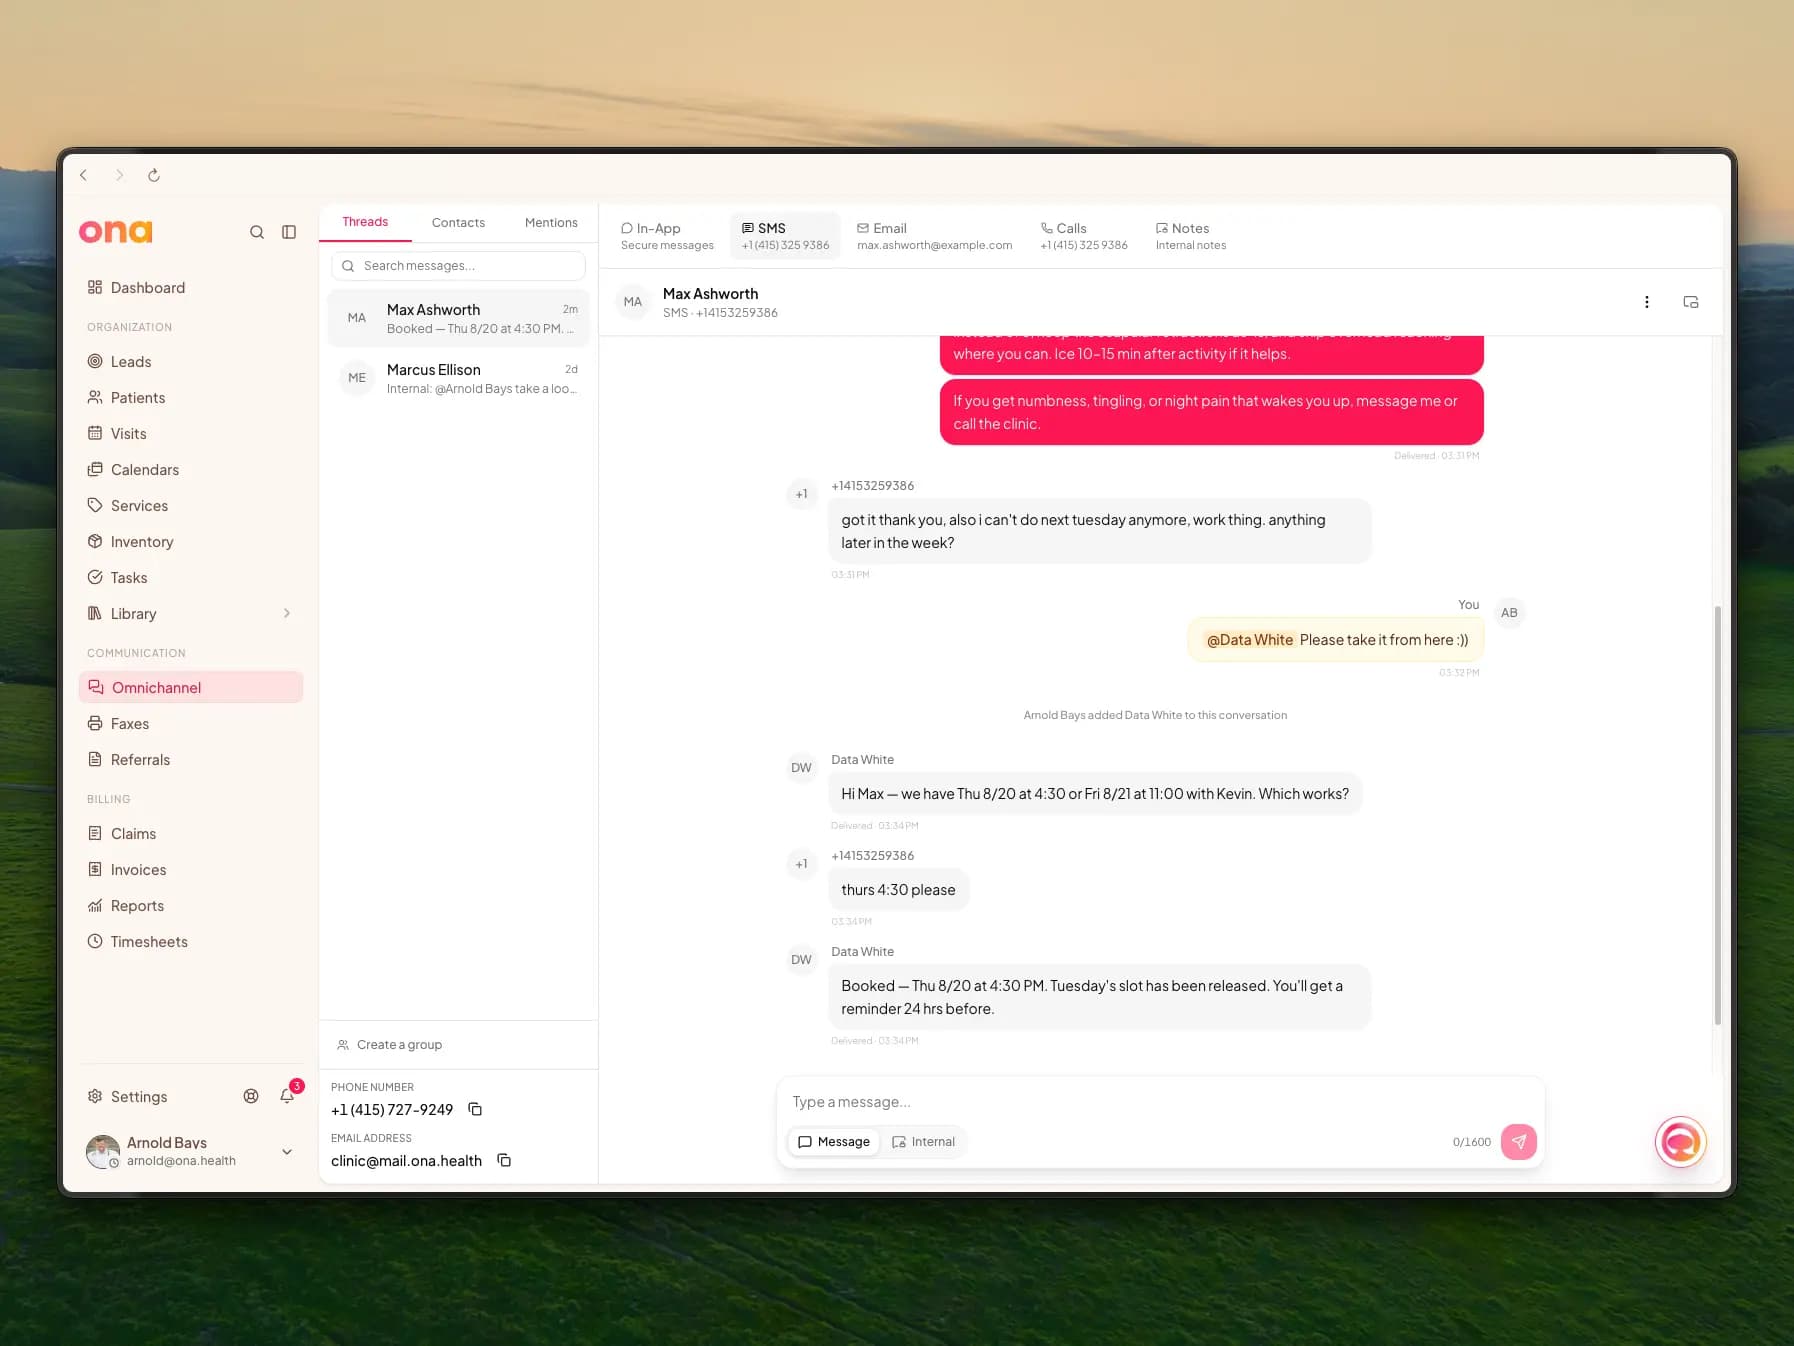Send the message with the paper-plane button
Screen dimensions: 1794x1346
[x=1518, y=1142]
